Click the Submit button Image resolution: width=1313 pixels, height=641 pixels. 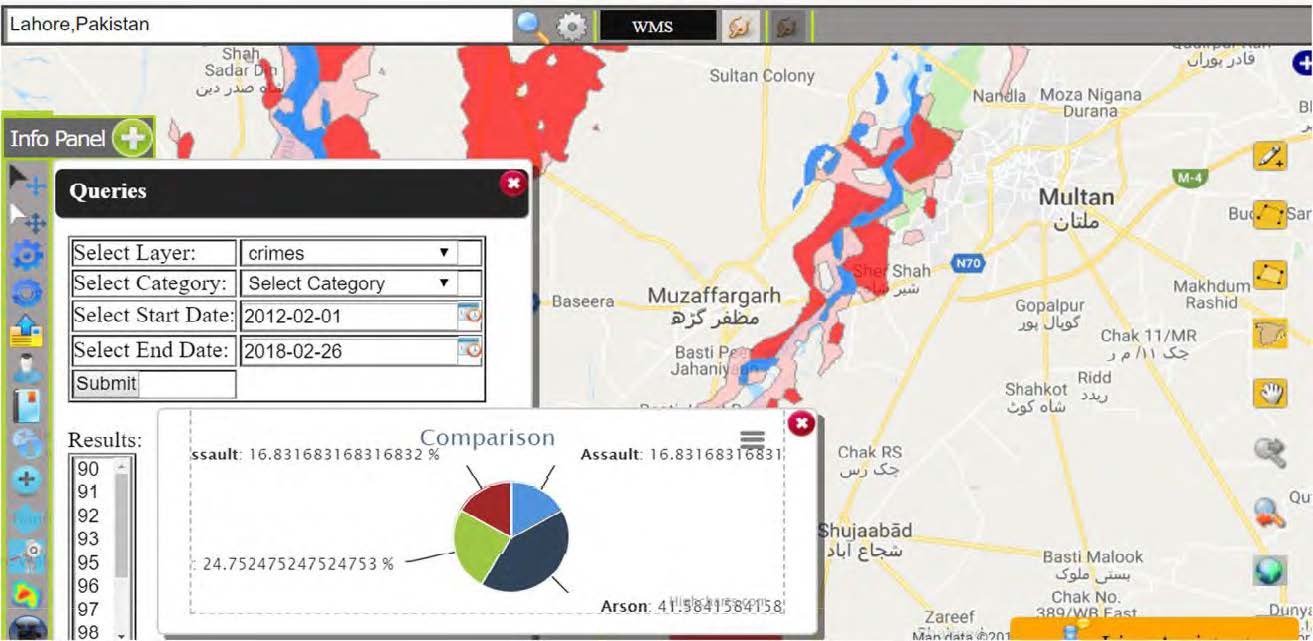point(106,383)
